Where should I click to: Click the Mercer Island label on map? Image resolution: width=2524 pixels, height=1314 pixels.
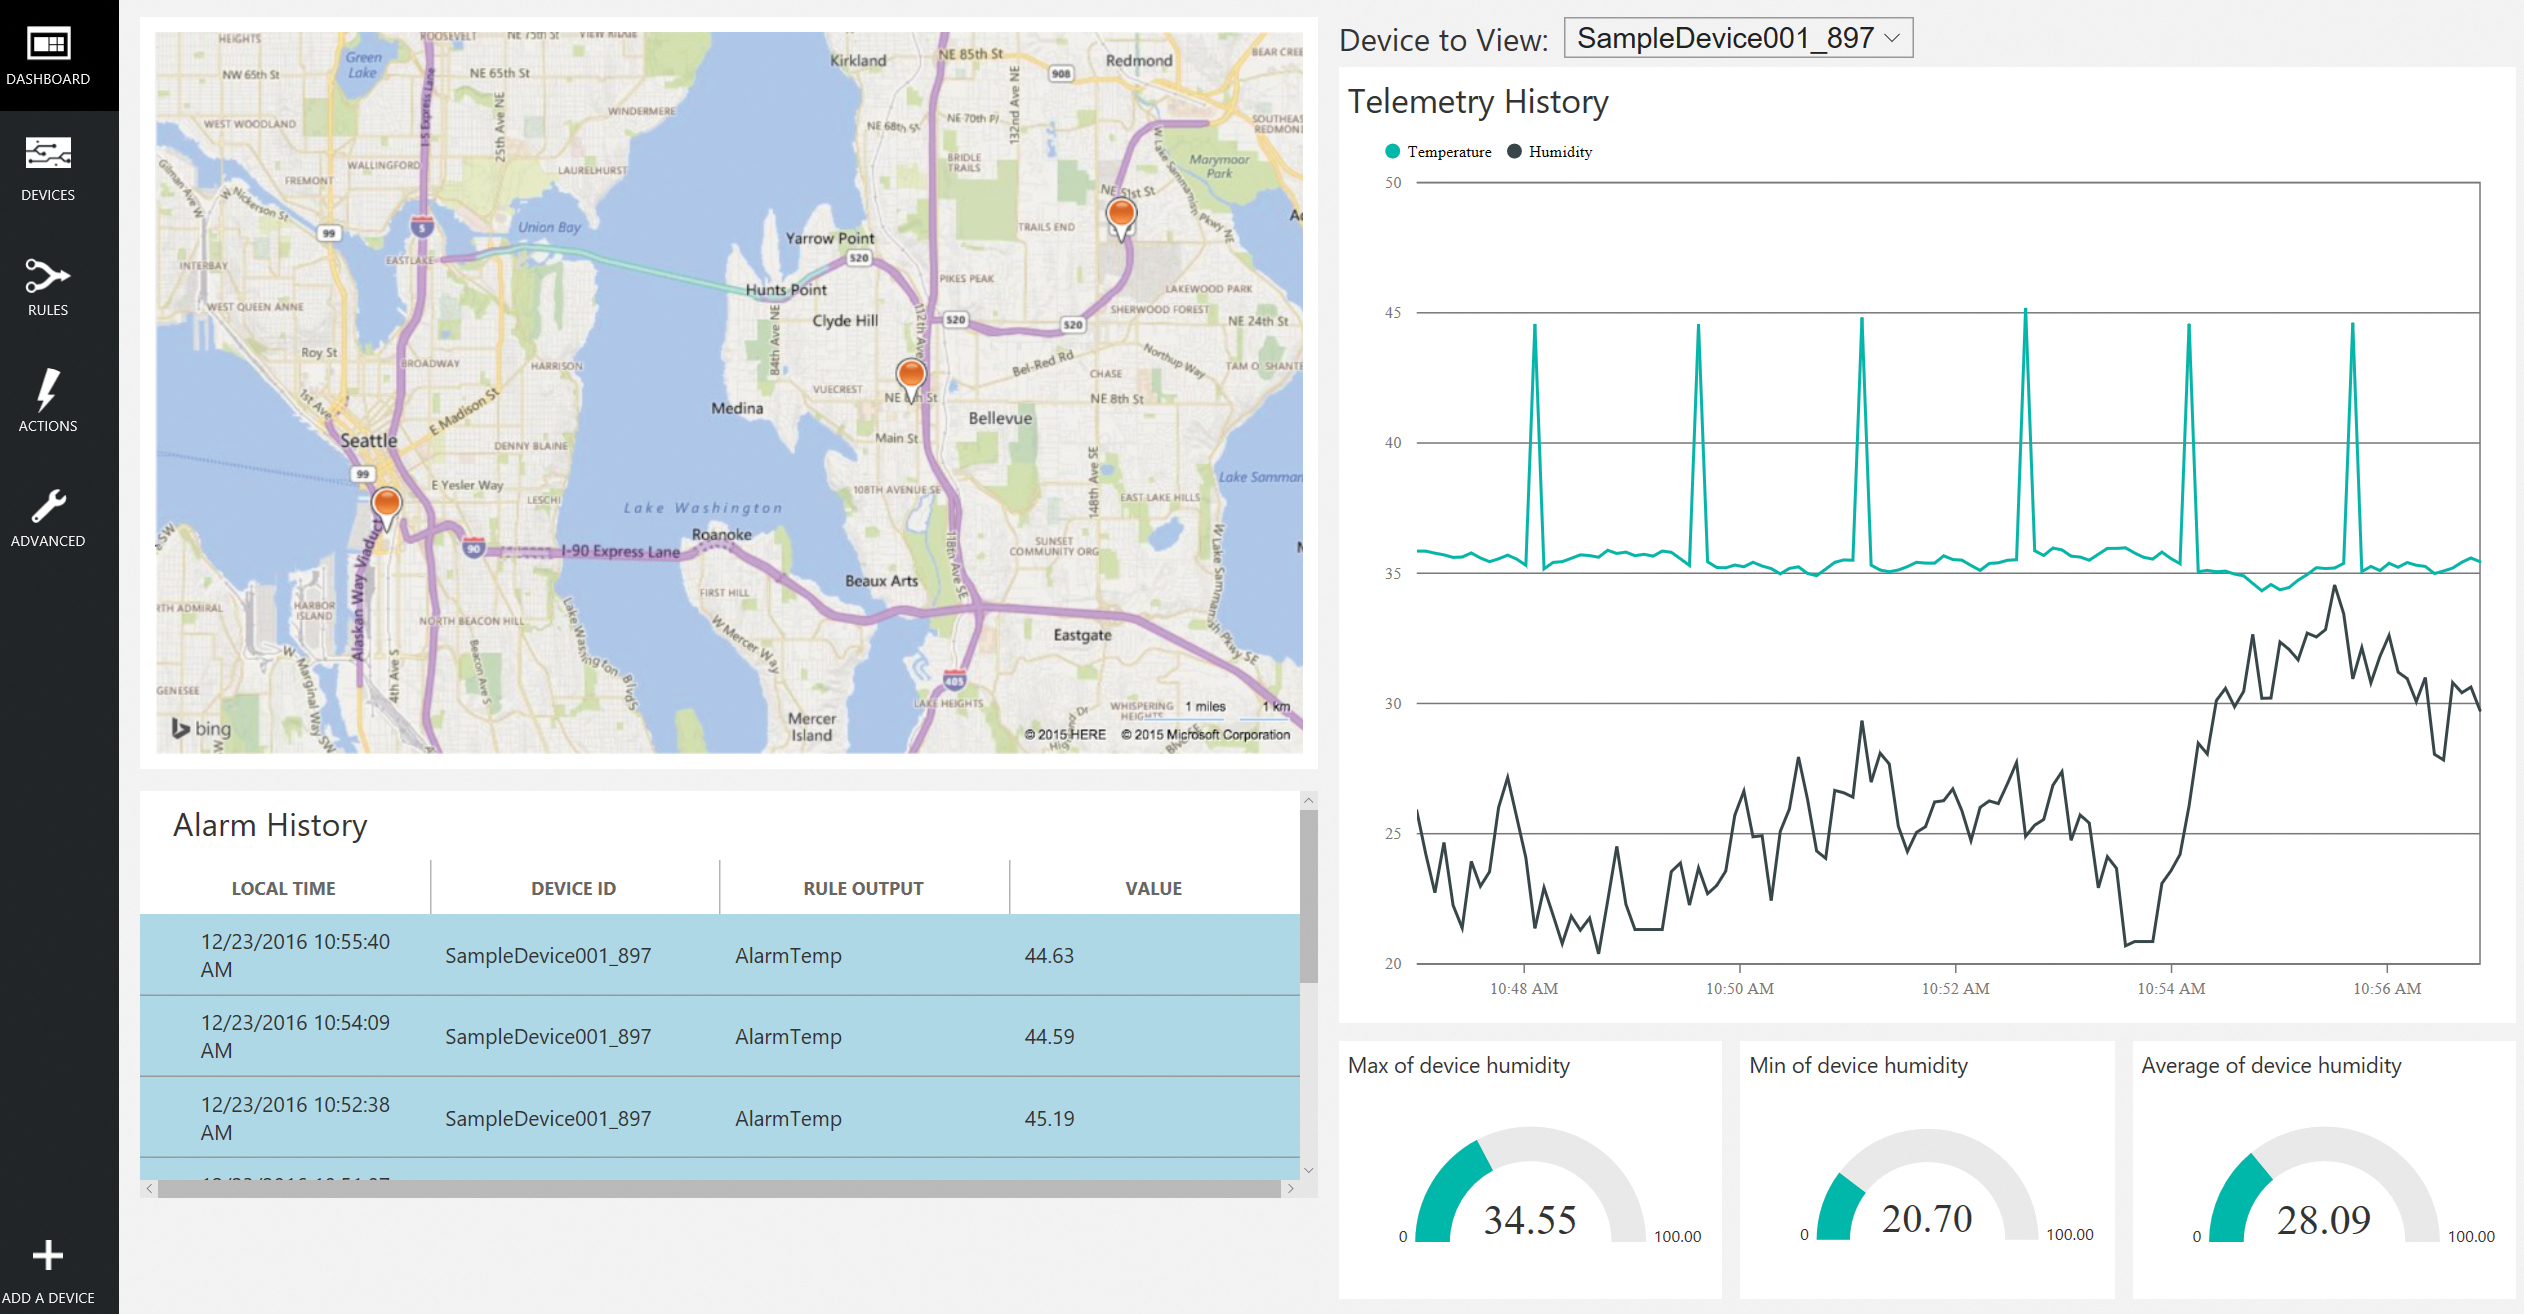coord(812,727)
